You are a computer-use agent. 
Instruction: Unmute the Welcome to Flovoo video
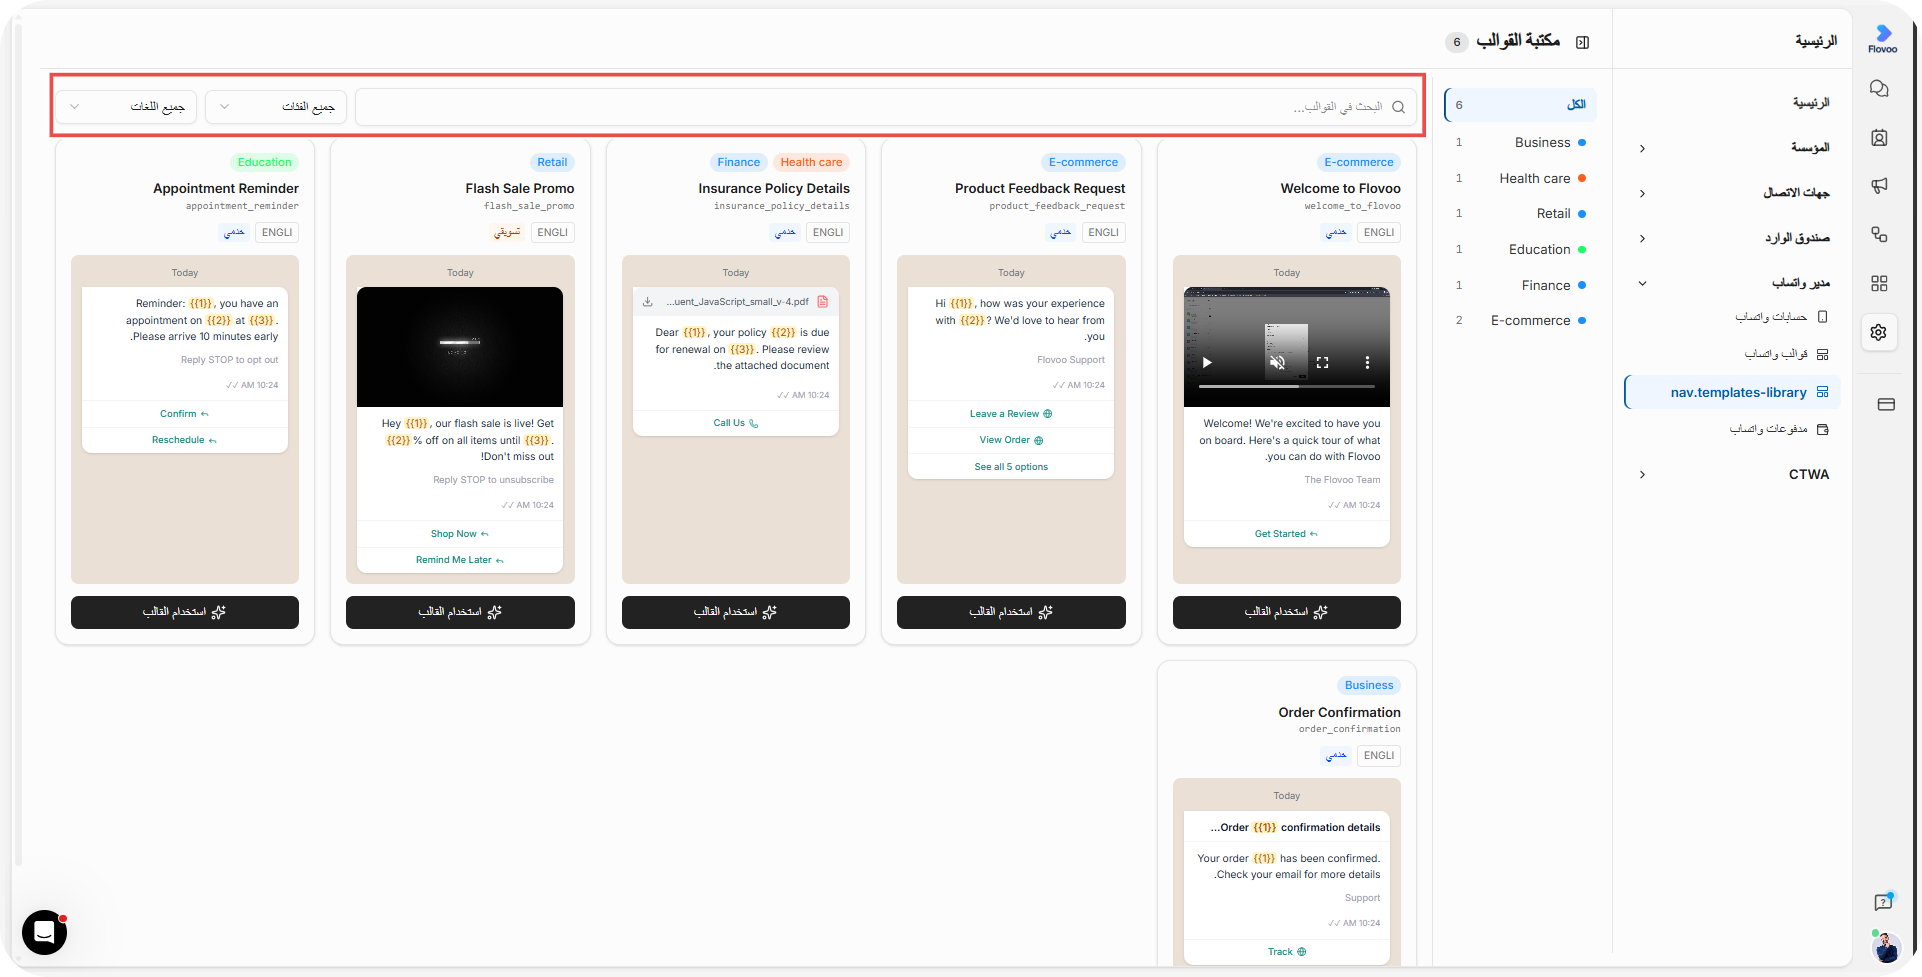[x=1277, y=362]
